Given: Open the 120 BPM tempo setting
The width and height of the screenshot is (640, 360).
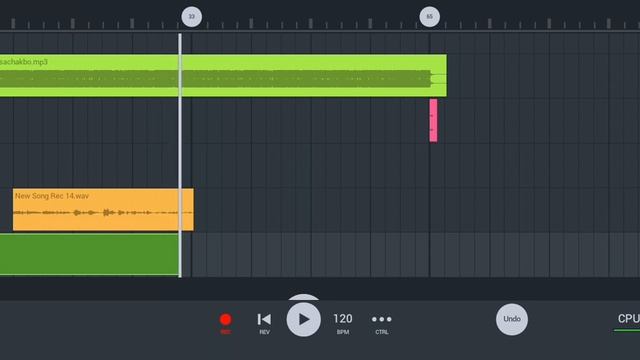Looking at the screenshot, I should tap(343, 324).
